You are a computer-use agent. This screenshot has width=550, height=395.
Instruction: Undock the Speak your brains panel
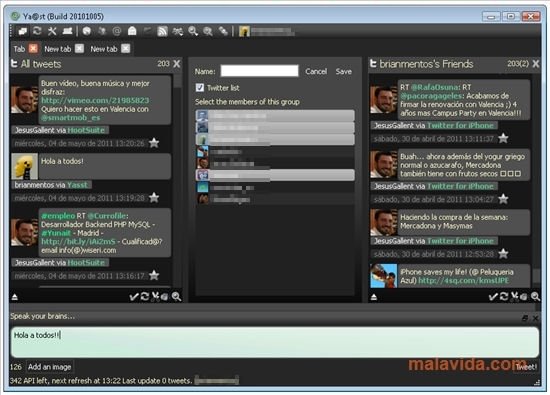(x=525, y=318)
